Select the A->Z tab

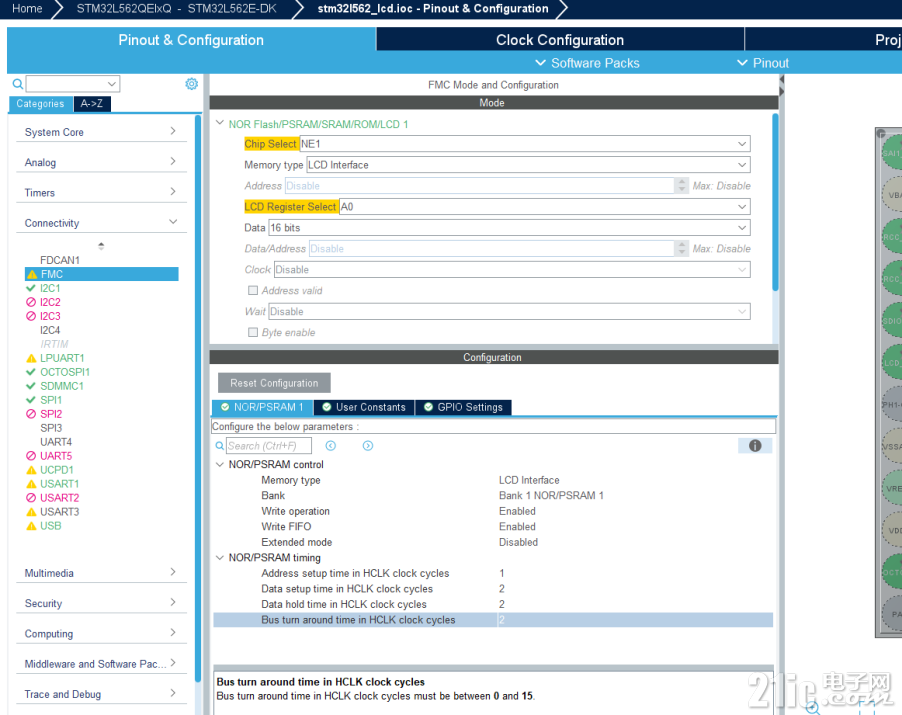pos(92,104)
